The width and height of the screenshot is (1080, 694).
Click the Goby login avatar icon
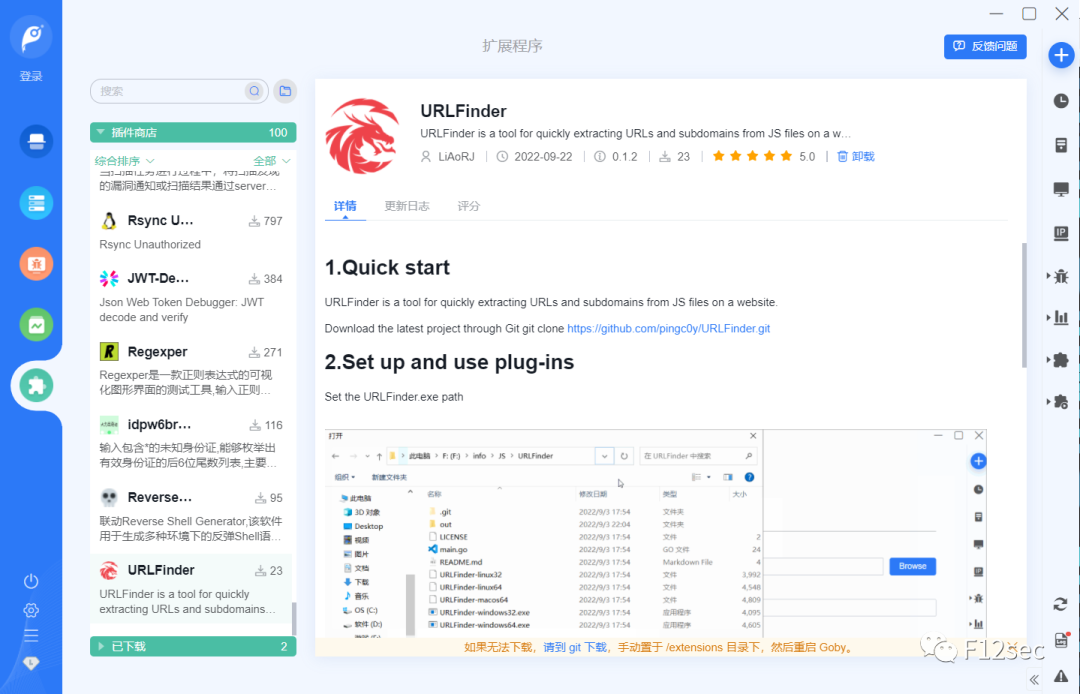point(31,36)
